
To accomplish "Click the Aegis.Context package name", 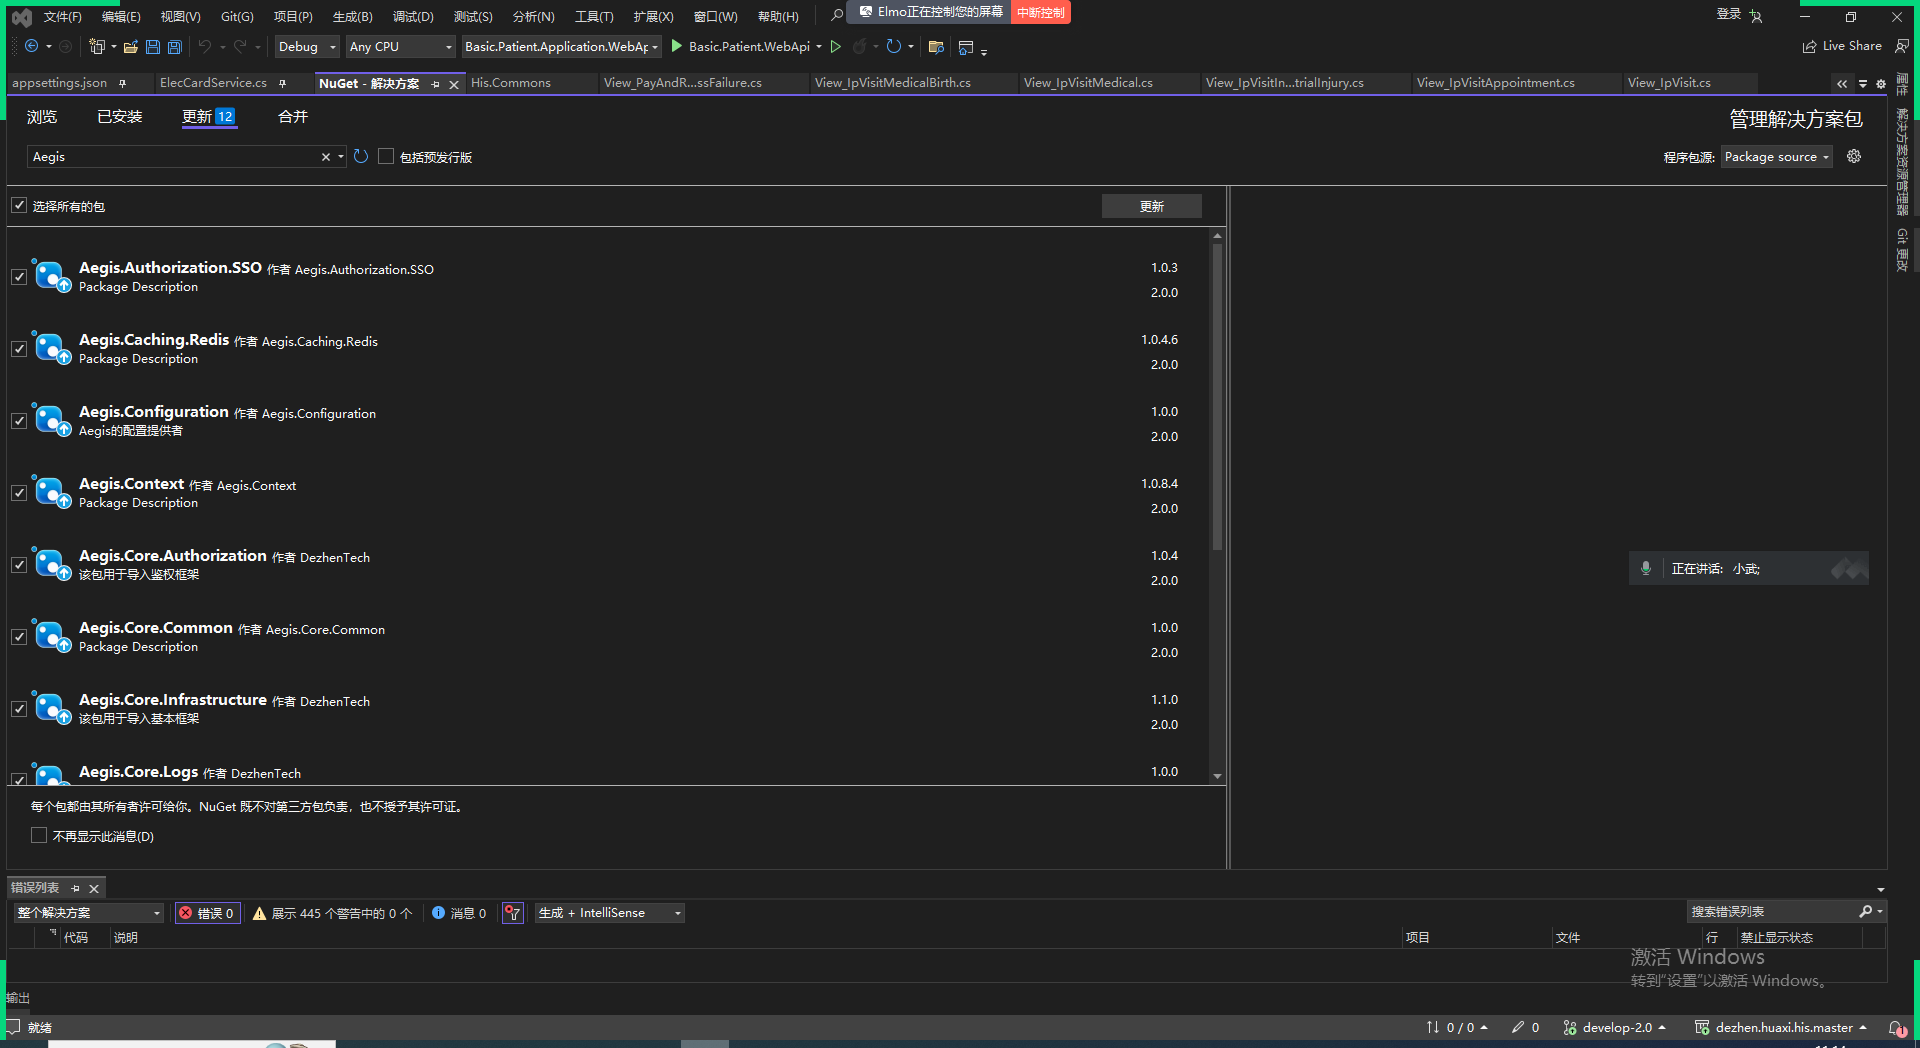I will [132, 484].
